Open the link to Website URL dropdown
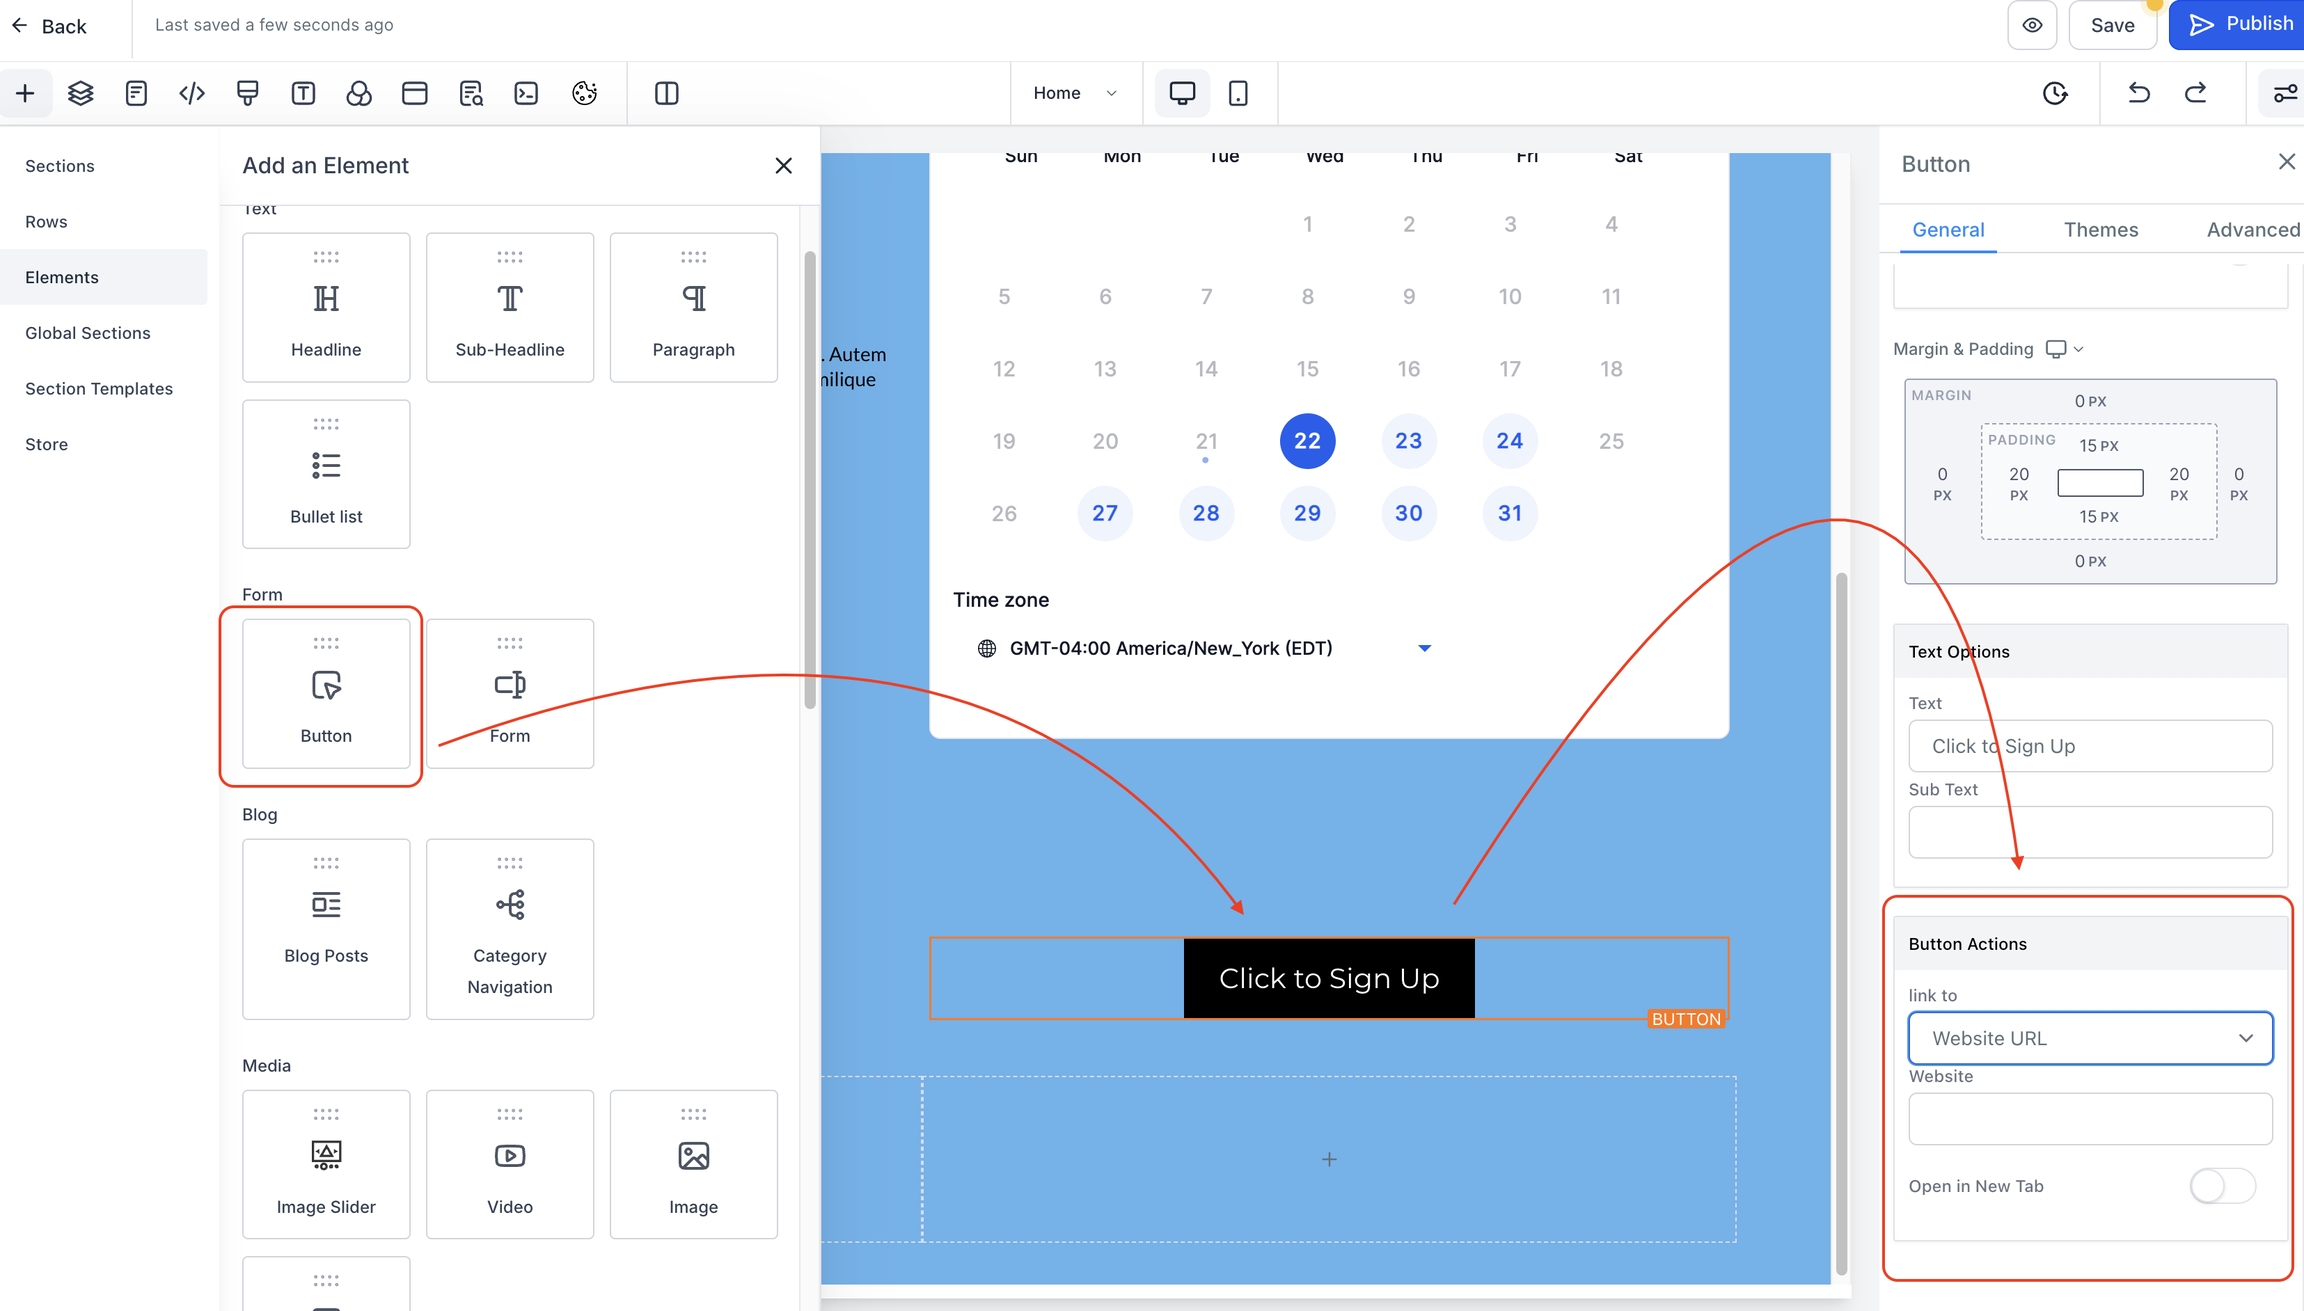2304x1311 pixels. [2090, 1038]
